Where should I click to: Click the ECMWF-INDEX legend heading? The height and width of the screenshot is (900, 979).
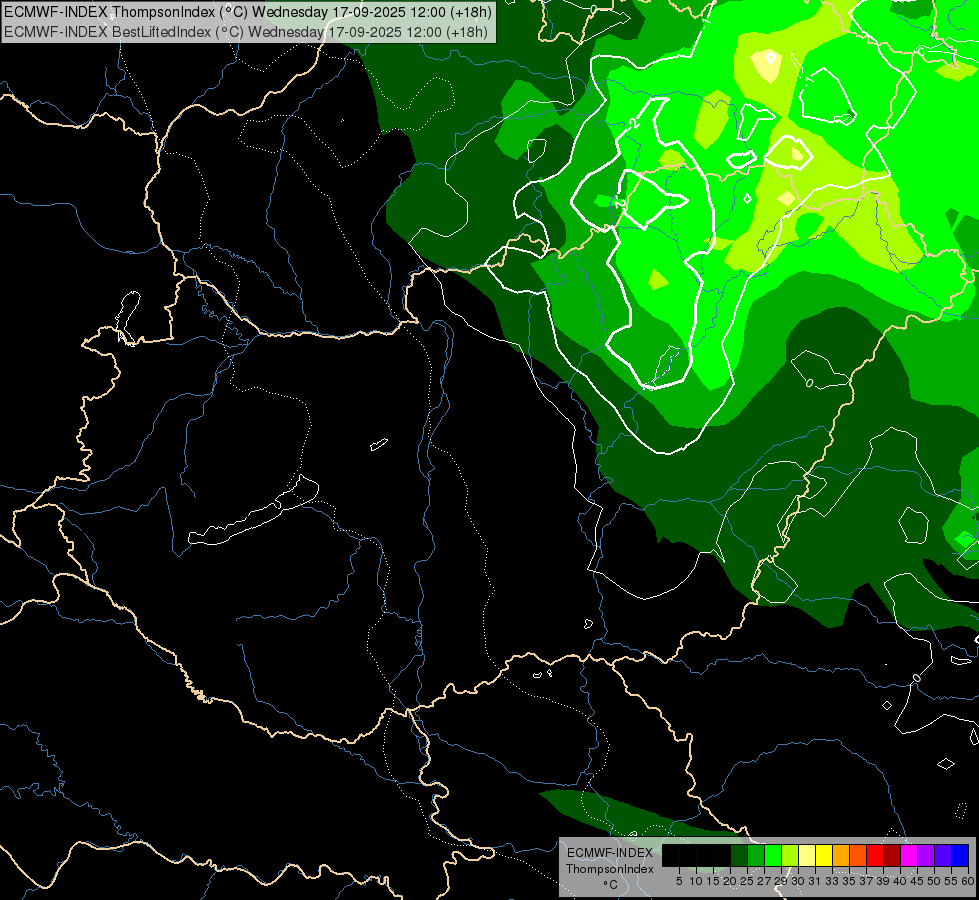click(x=610, y=853)
